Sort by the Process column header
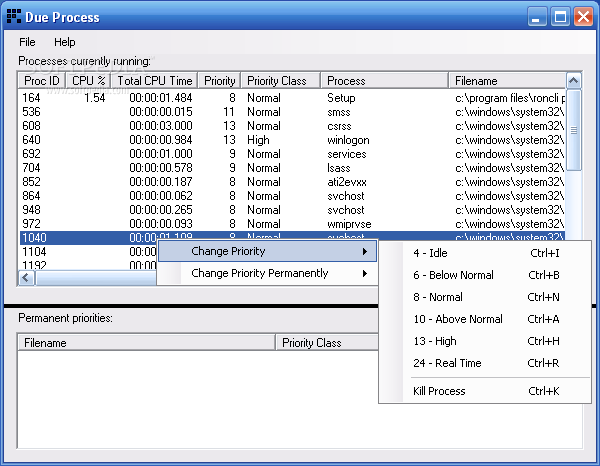This screenshot has width=600, height=466. [x=385, y=81]
